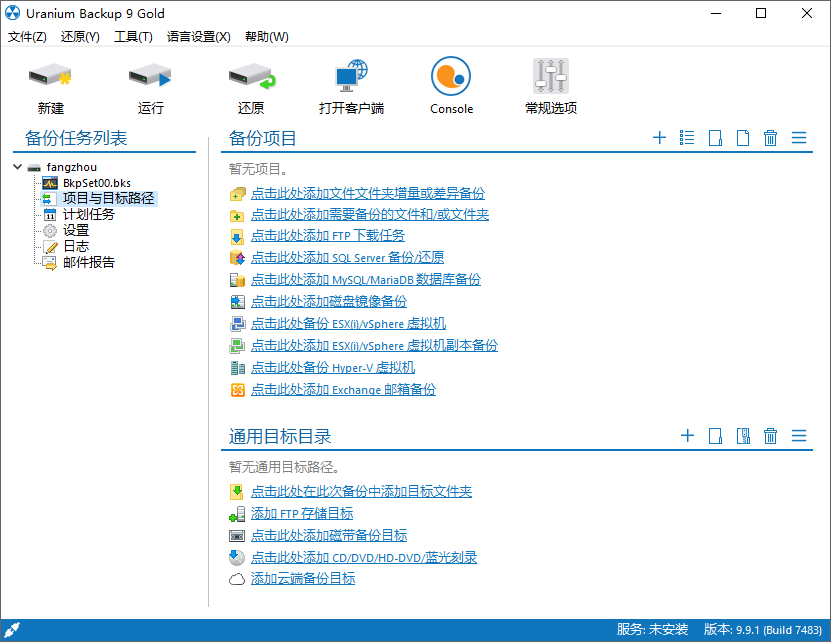Image resolution: width=831 pixels, height=642 pixels.
Task: Select BkpSet00.bks in the backup task list
Action: coord(95,183)
